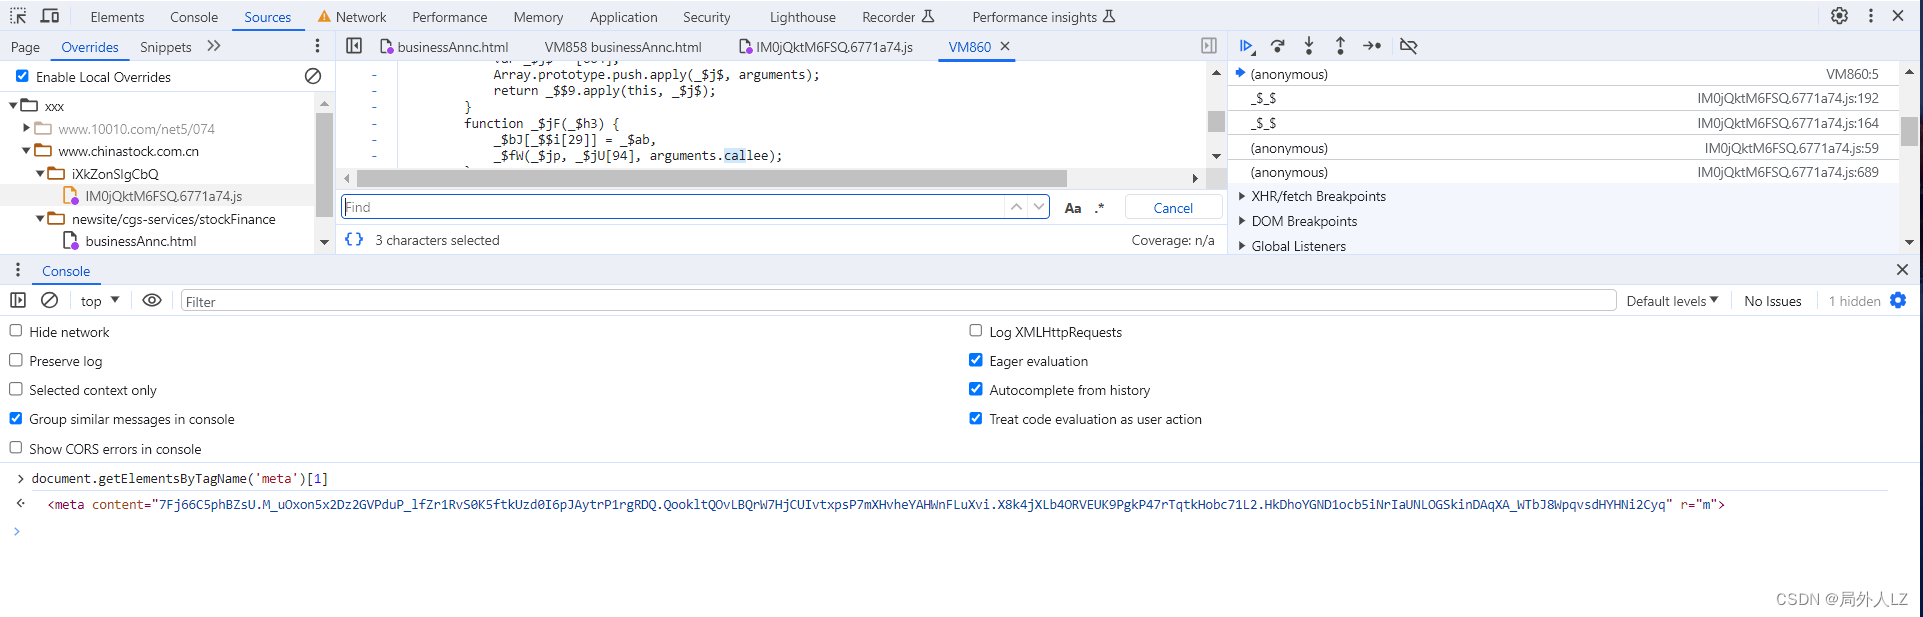Step out of current function
Image resolution: width=1923 pixels, height=617 pixels.
[1340, 46]
